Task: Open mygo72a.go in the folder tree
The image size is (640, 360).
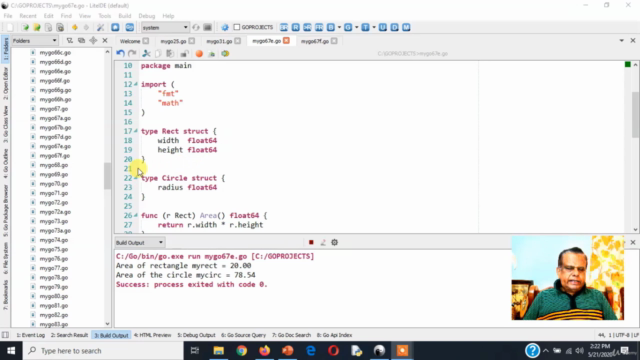Action: coord(55,212)
